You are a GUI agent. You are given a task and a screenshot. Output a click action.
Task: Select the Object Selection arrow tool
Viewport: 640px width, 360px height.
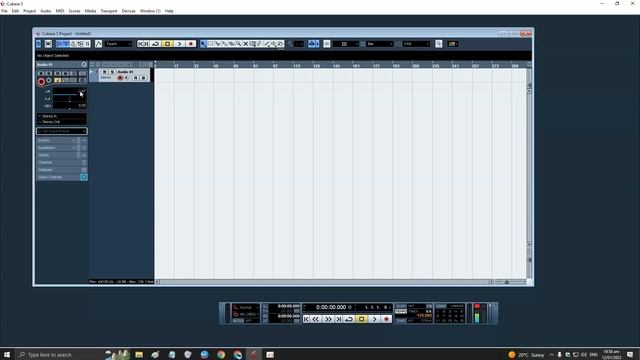(x=203, y=44)
